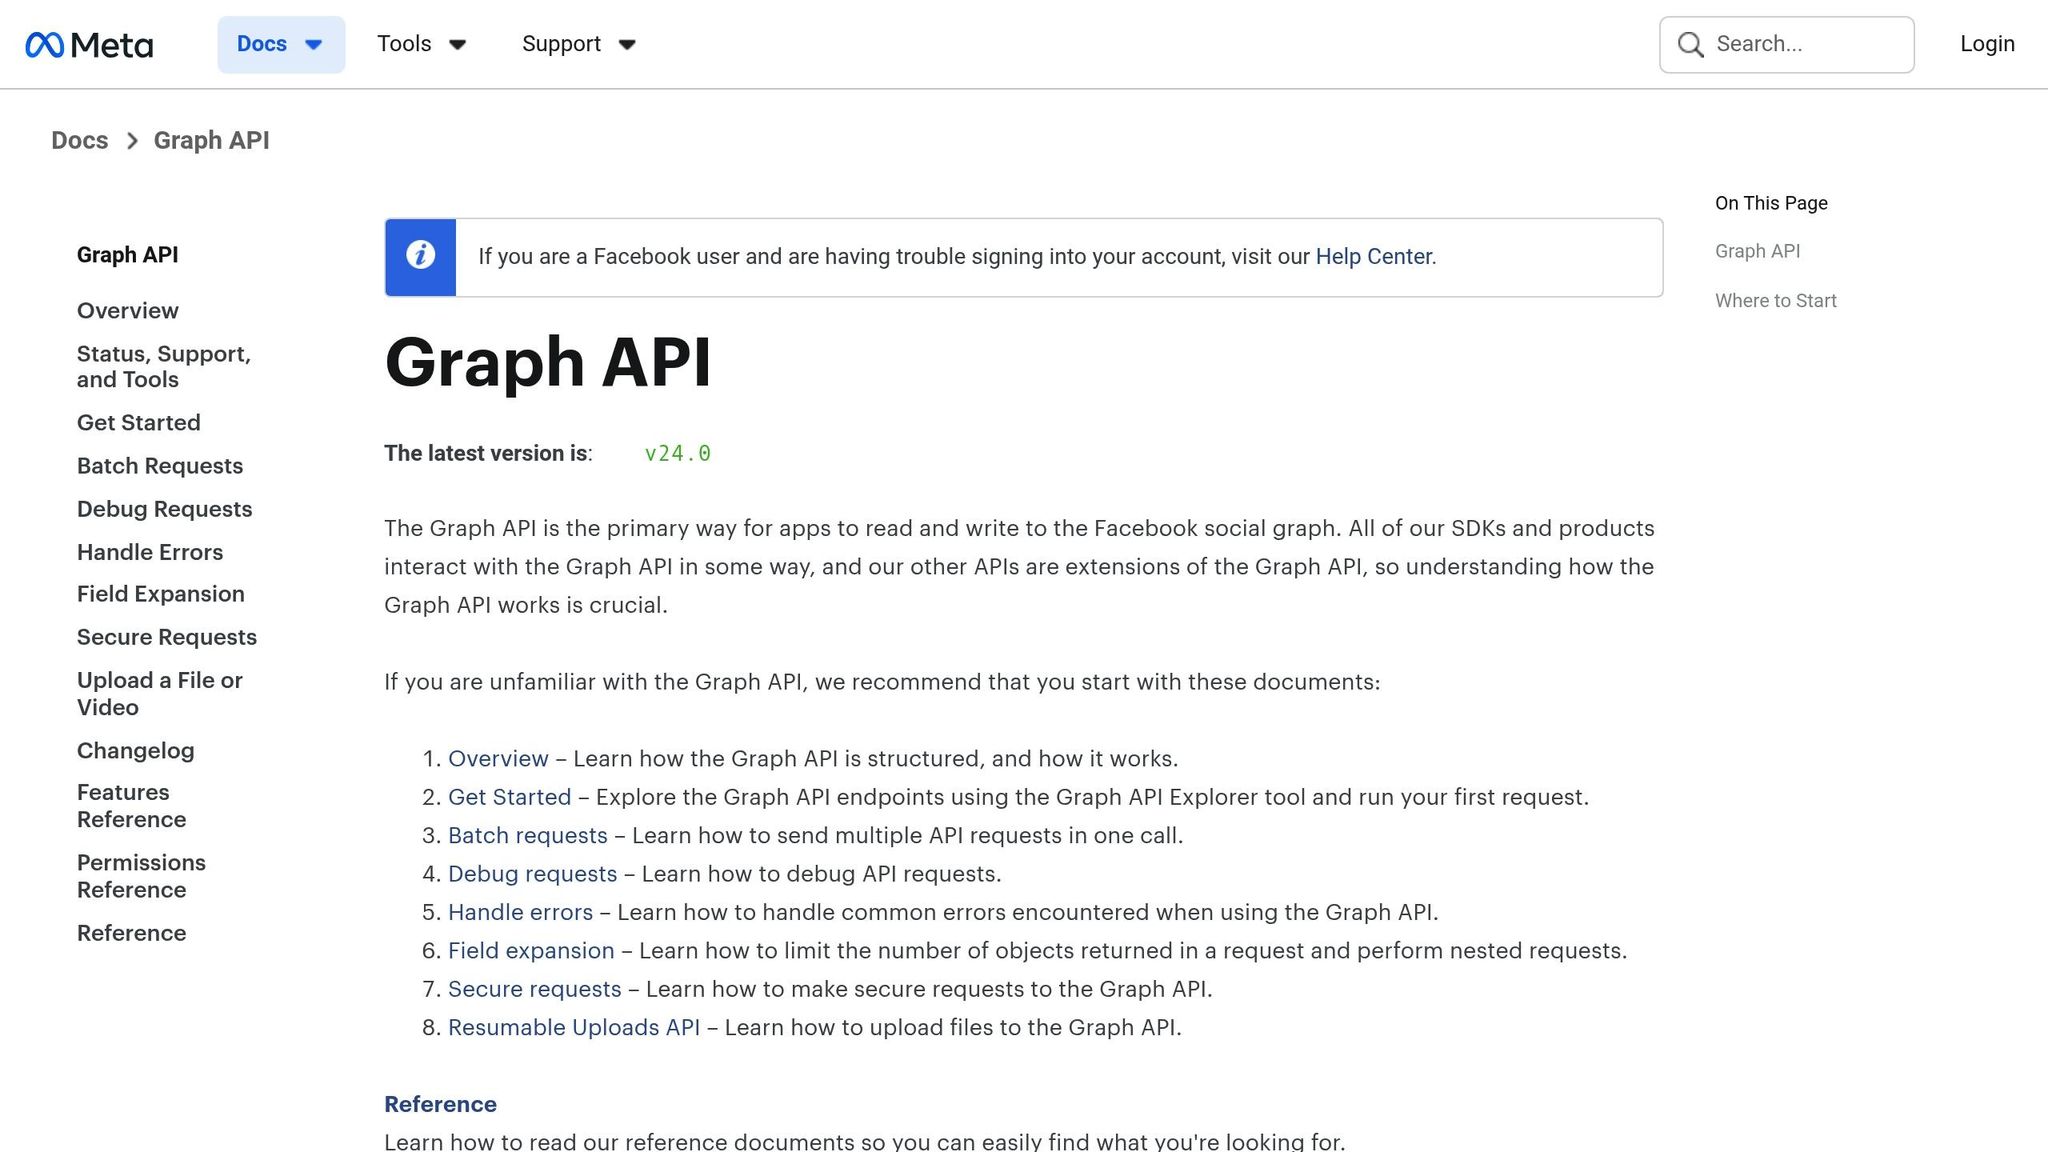Select Handle Errors in the sidebar
The height and width of the screenshot is (1152, 2048).
coord(149,551)
